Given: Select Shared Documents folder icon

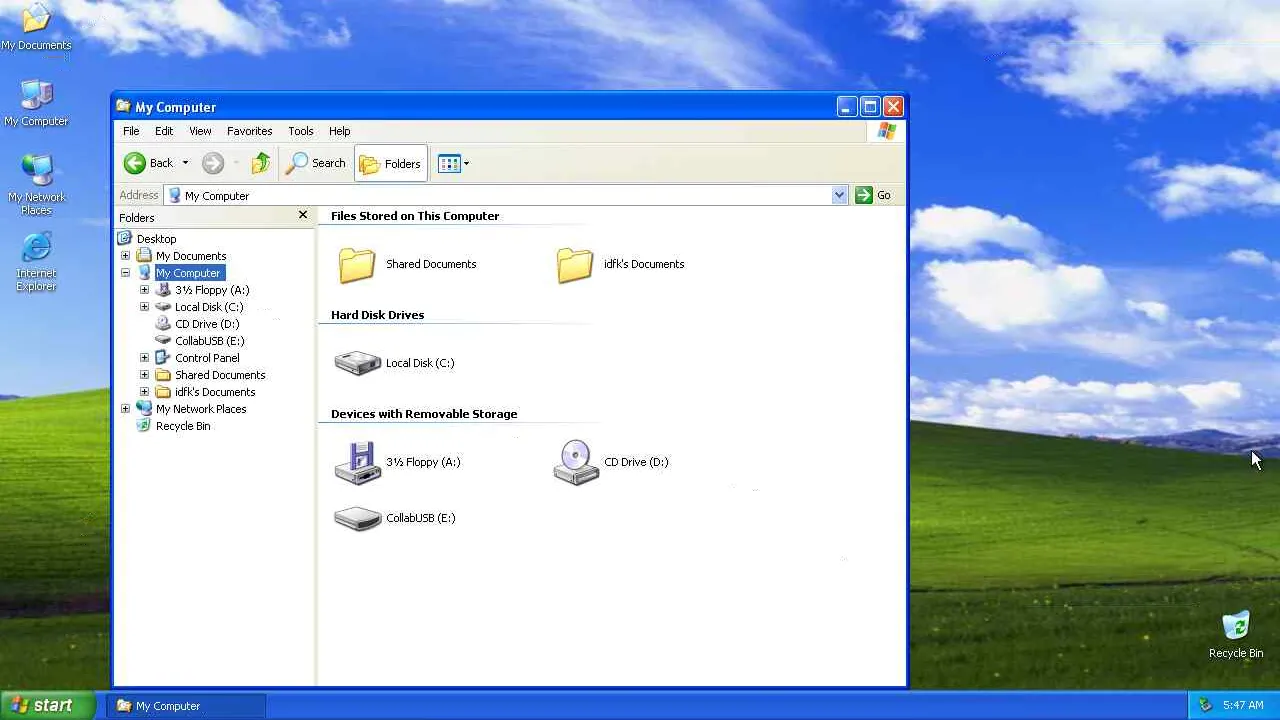Looking at the screenshot, I should (x=357, y=264).
